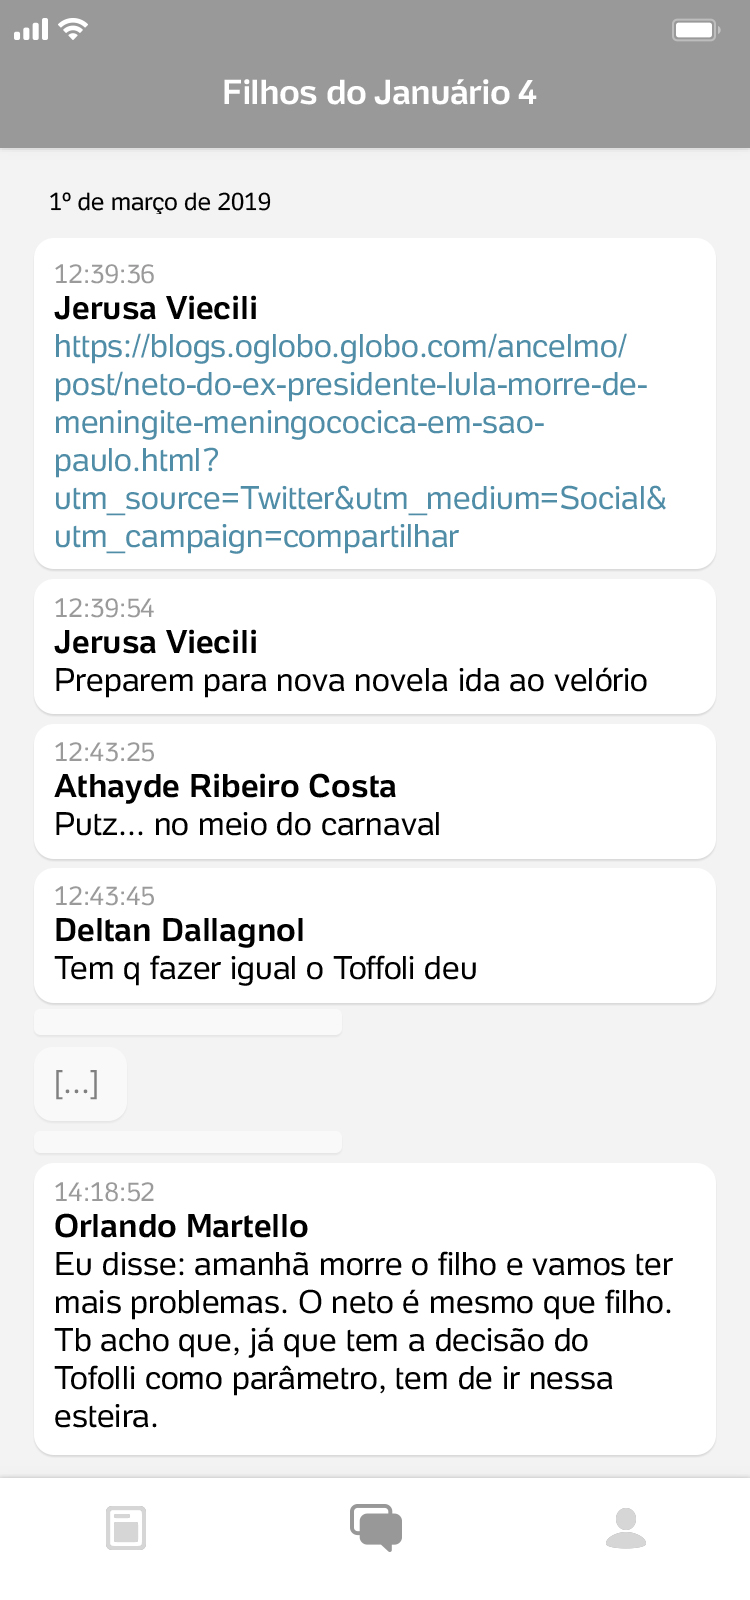Open the profile person icon
This screenshot has width=750, height=1600.
tap(626, 1528)
